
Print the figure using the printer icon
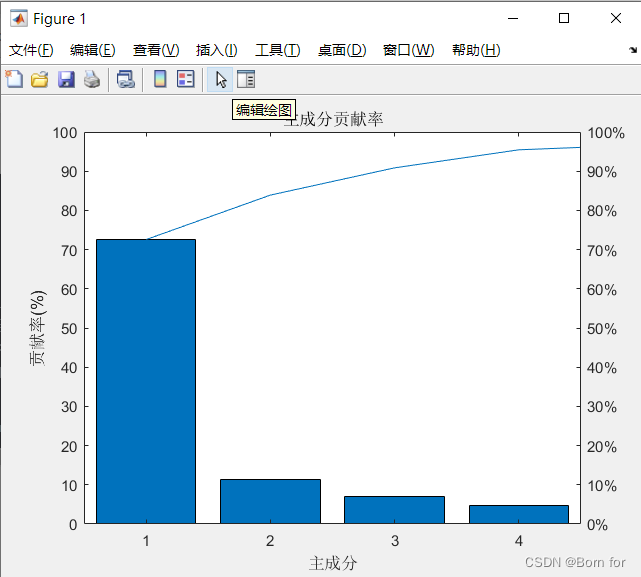coord(92,79)
